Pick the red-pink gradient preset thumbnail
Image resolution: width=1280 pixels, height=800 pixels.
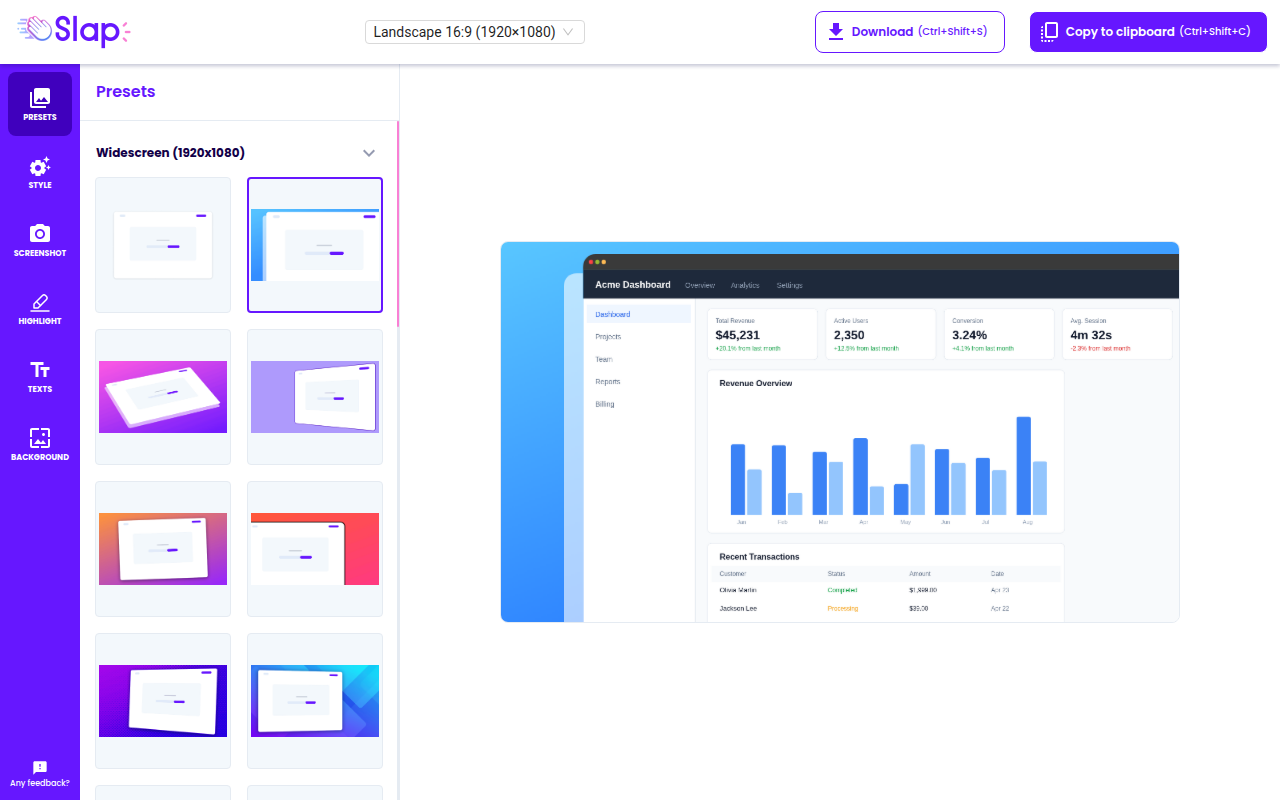[315, 549]
